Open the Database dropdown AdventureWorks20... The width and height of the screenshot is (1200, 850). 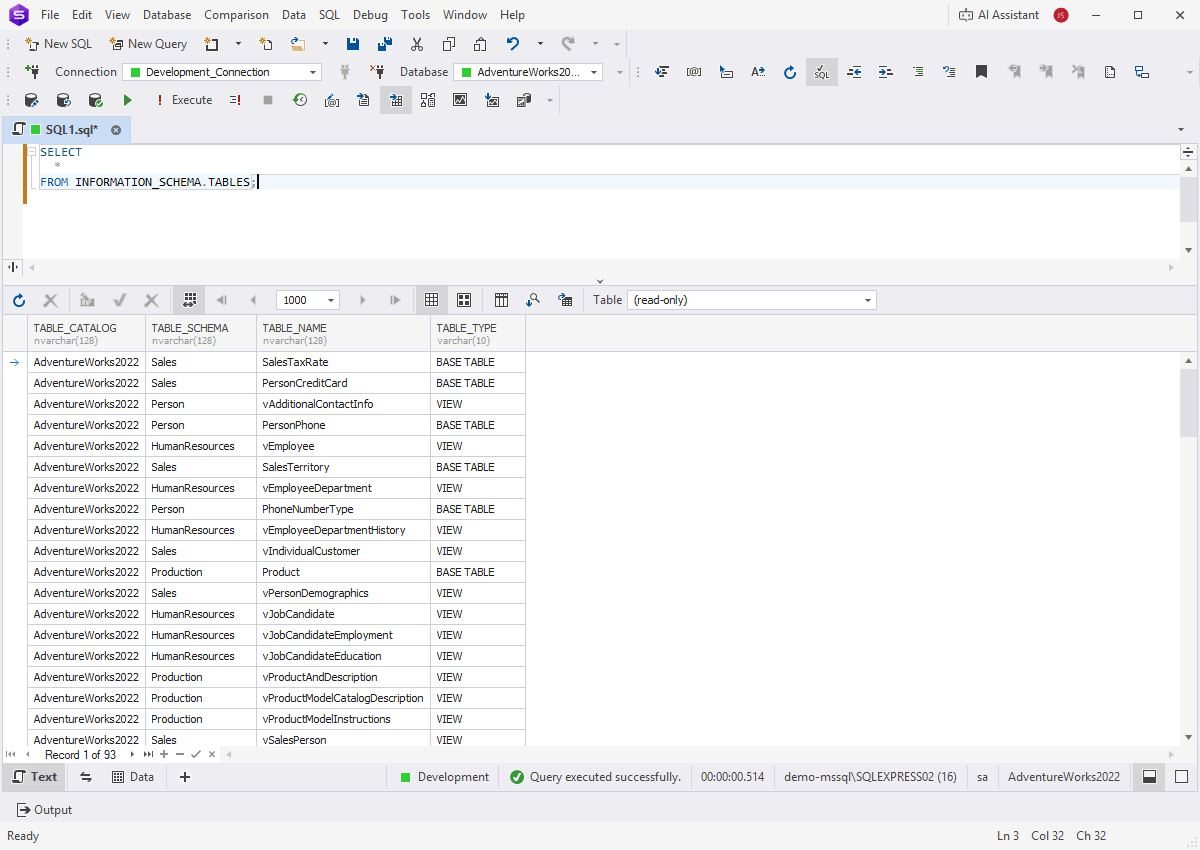pyautogui.click(x=528, y=72)
